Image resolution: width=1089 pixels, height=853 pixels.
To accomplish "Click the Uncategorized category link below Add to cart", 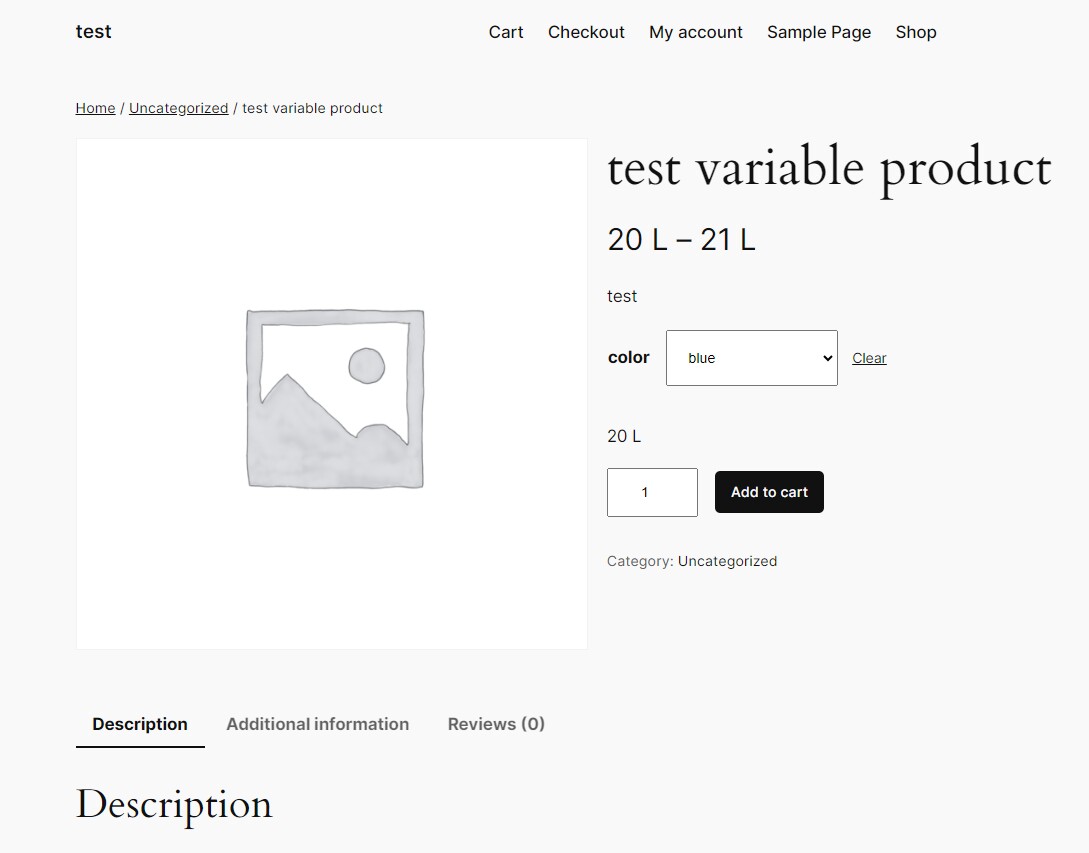I will point(727,560).
